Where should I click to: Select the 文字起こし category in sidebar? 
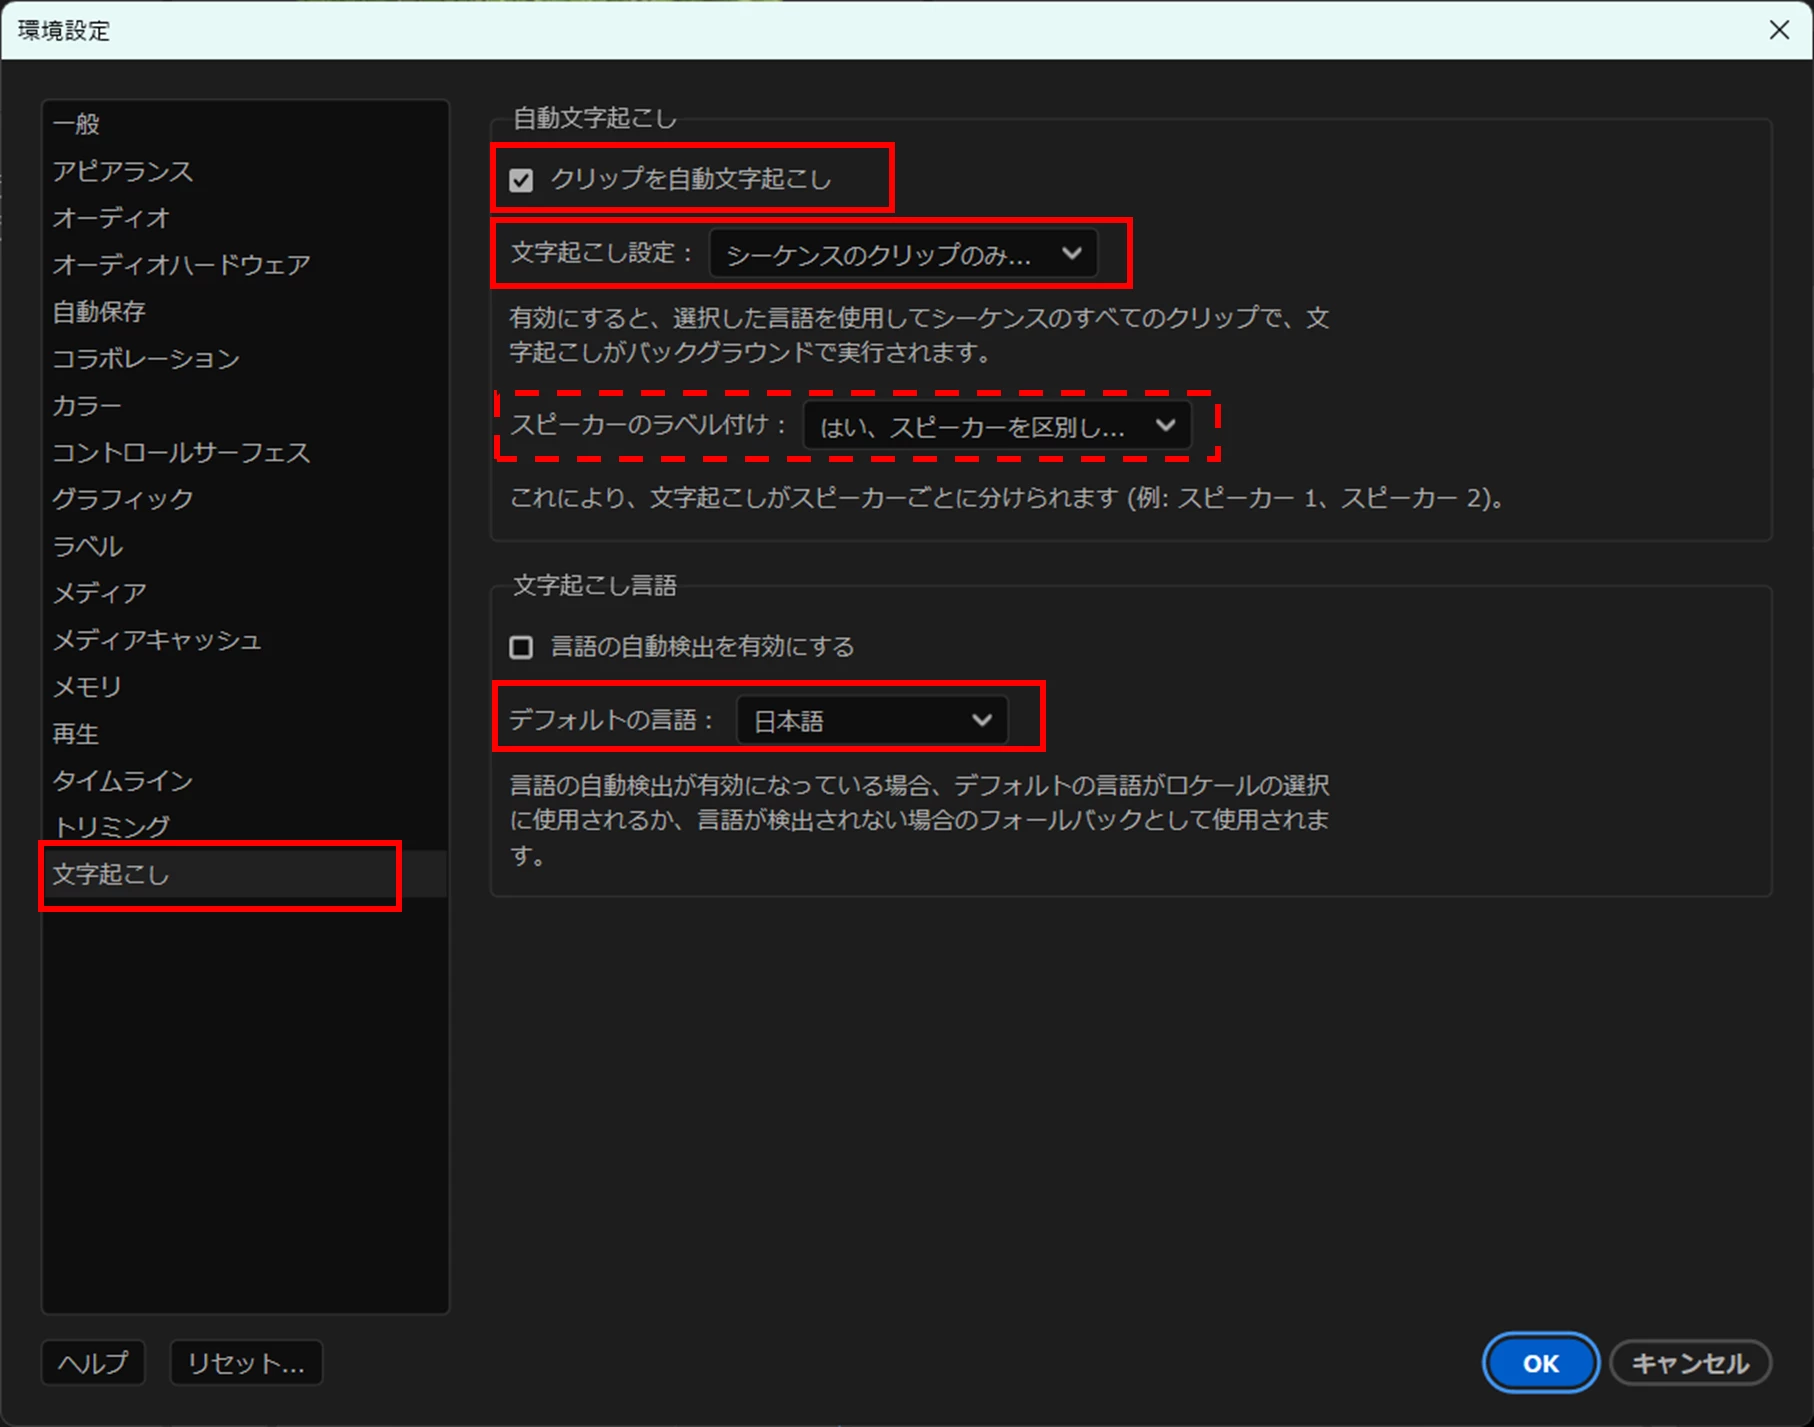coord(113,874)
